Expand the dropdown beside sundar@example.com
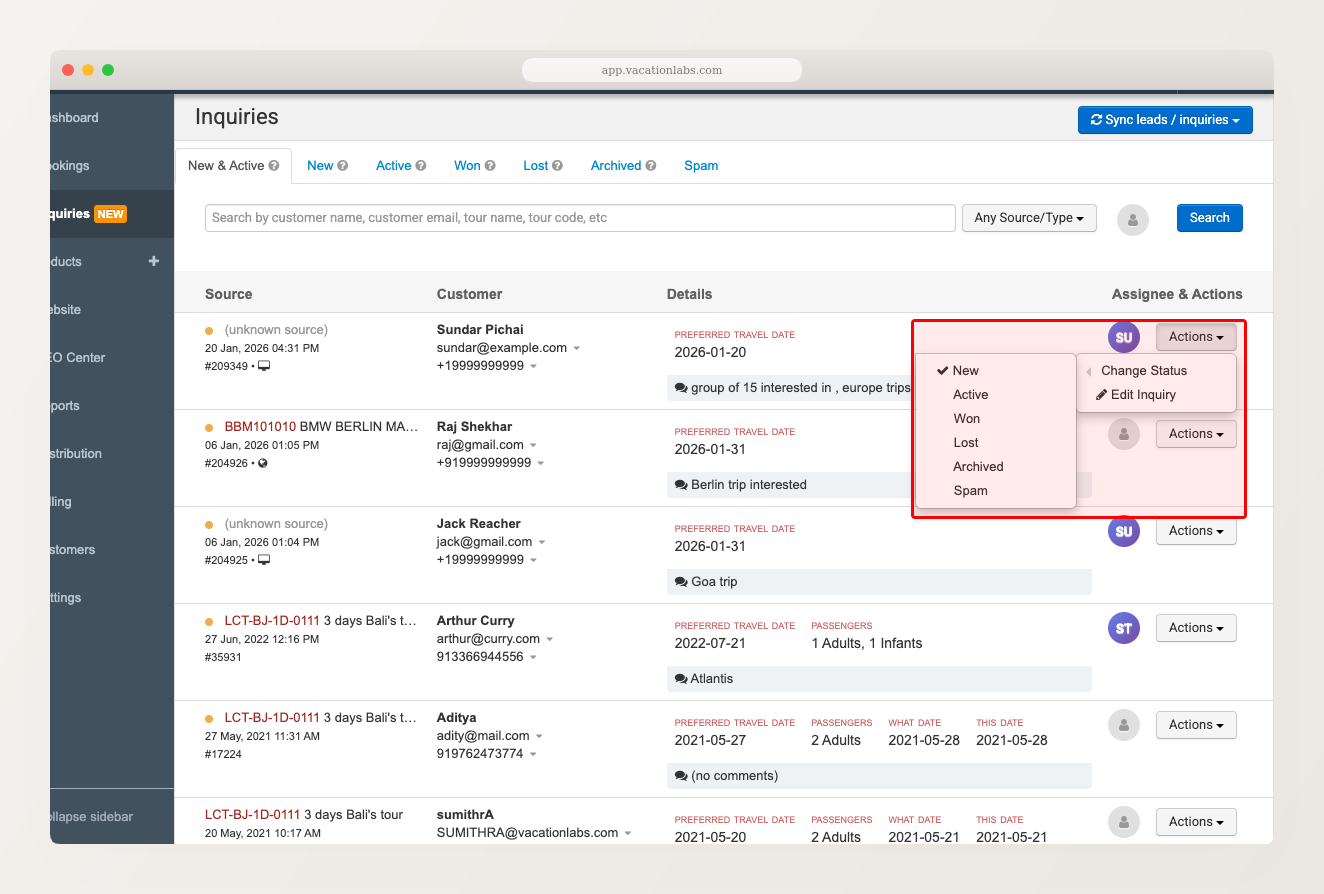 coord(578,350)
